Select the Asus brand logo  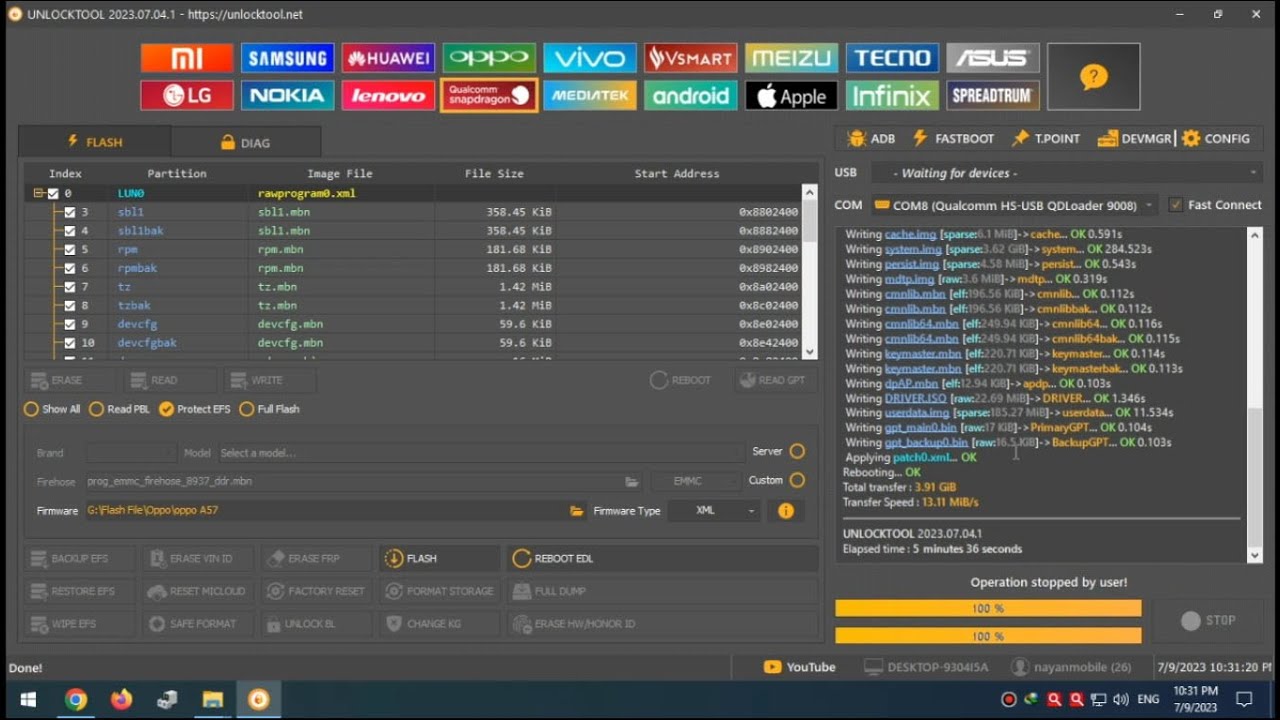pos(993,58)
